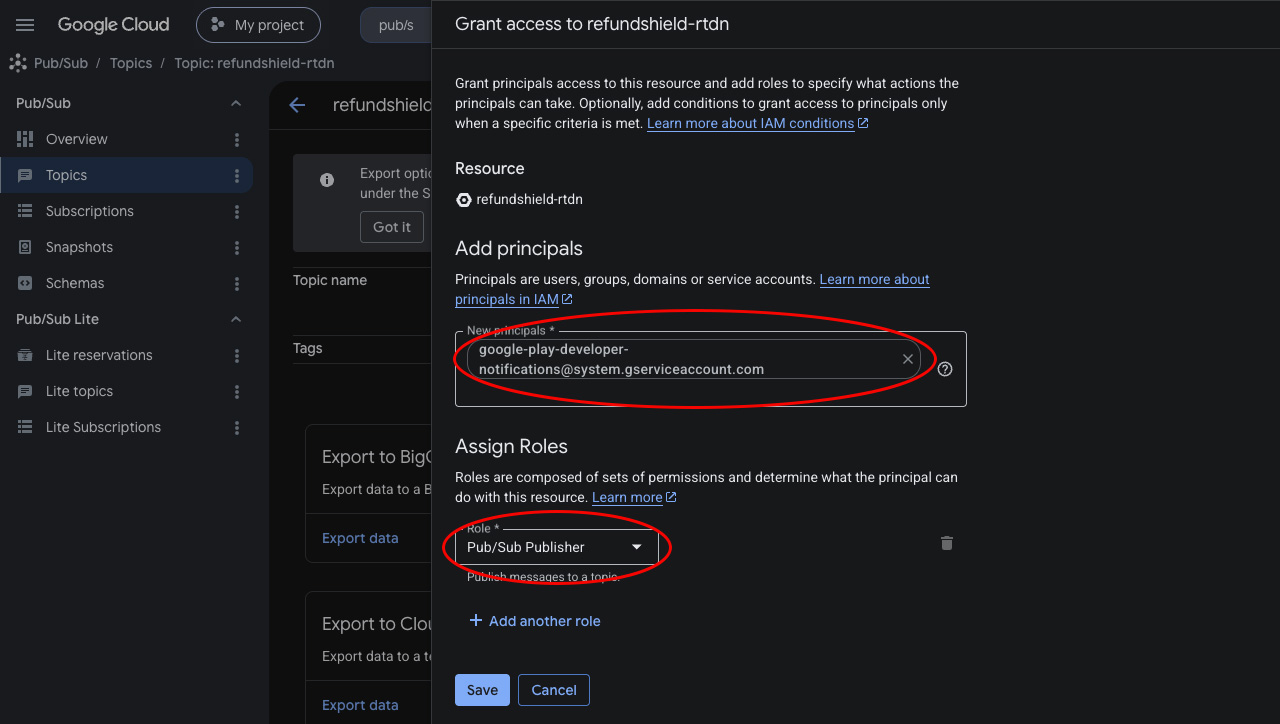
Task: Open more options for Schemas
Action: [x=237, y=283]
